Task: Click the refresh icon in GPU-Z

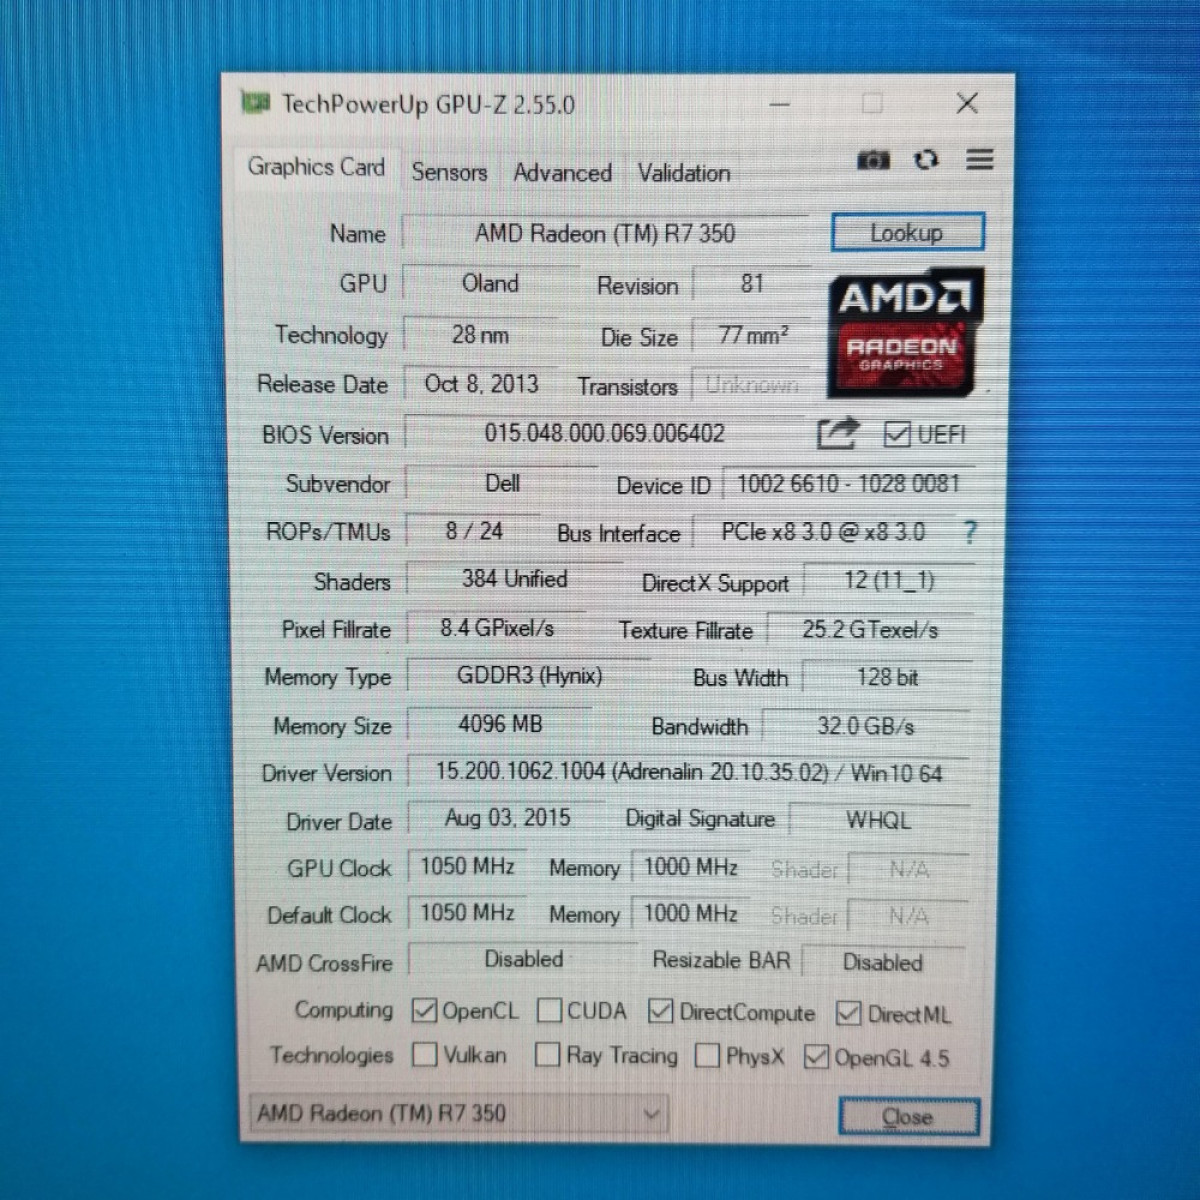Action: [x=926, y=159]
